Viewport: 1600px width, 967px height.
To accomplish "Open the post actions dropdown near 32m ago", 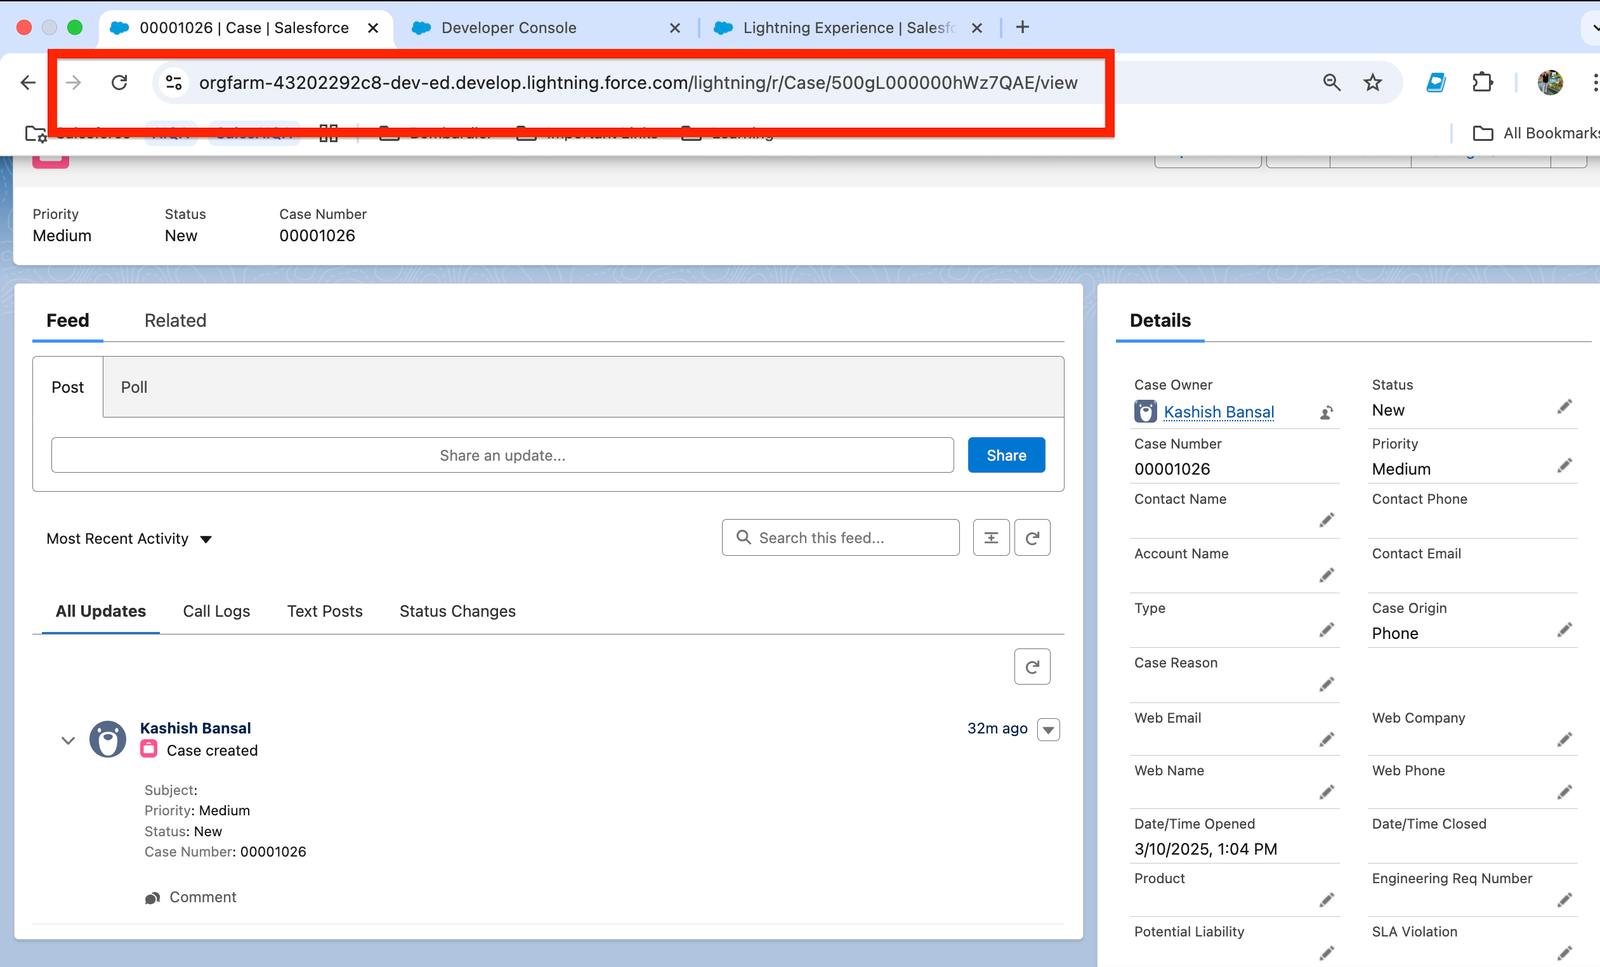I will [1048, 730].
